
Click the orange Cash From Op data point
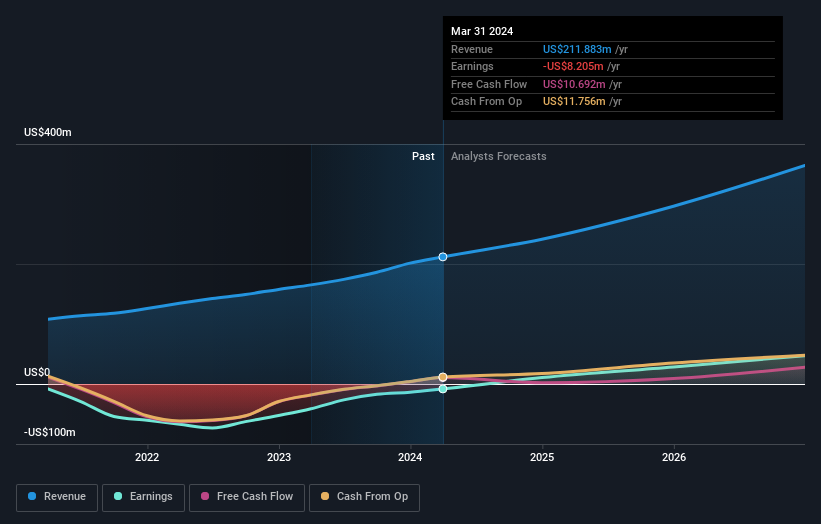tap(443, 377)
